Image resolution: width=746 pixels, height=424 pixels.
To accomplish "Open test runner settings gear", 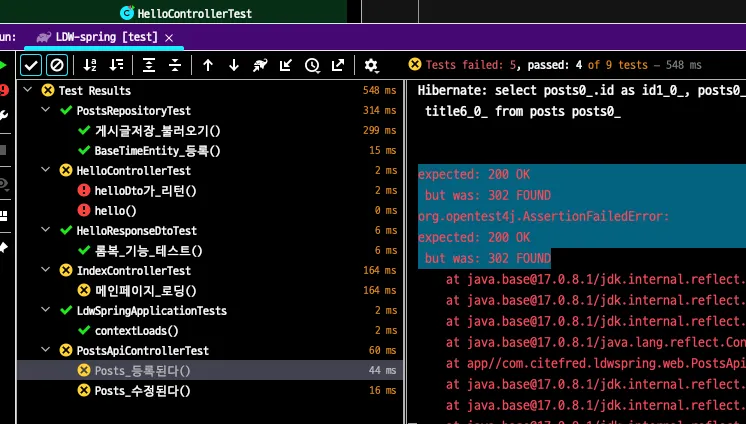I will click(x=371, y=65).
